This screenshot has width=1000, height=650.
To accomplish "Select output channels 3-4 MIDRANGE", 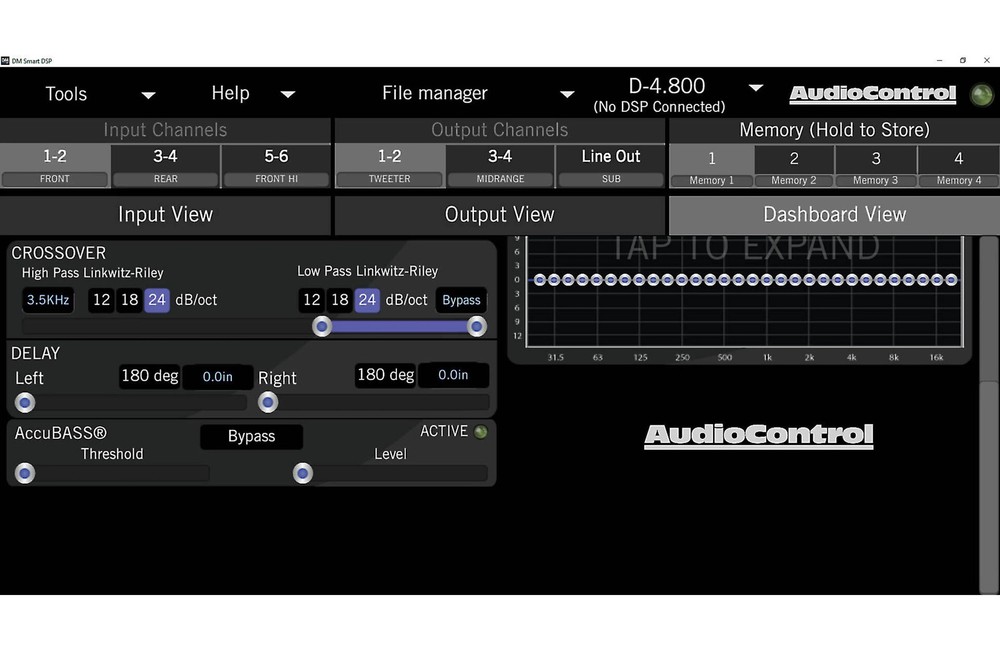I will coord(500,166).
